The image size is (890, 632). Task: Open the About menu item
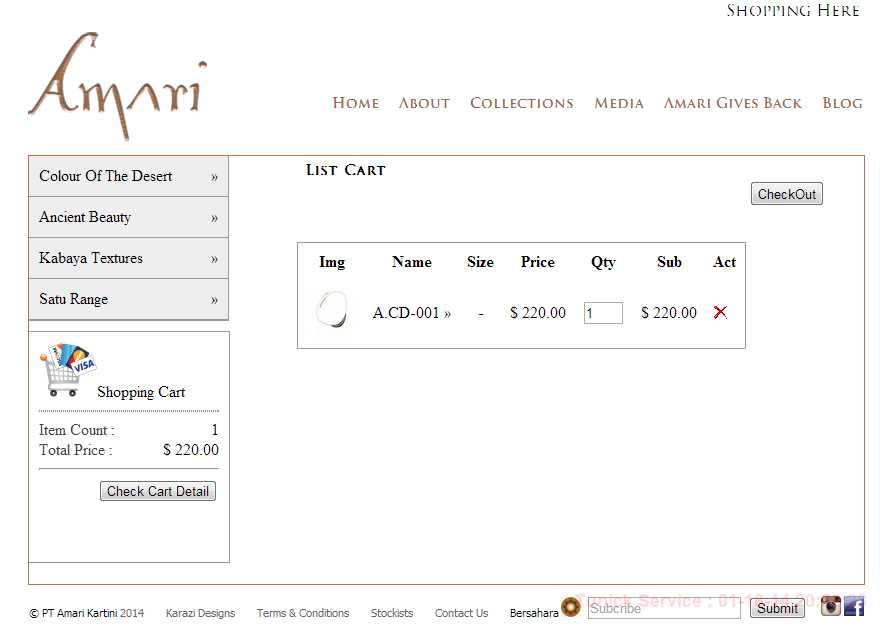(424, 103)
